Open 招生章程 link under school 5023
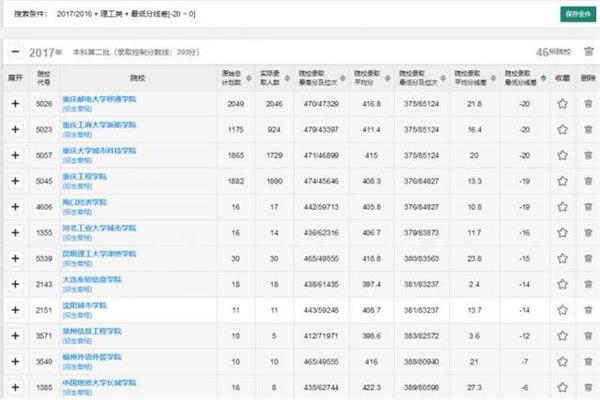600x400 pixels. (x=77, y=135)
